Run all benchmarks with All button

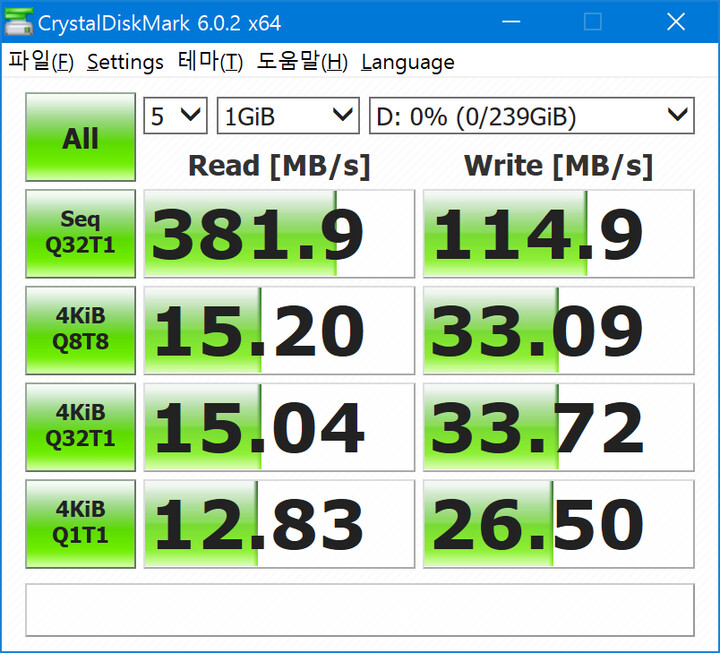80,137
